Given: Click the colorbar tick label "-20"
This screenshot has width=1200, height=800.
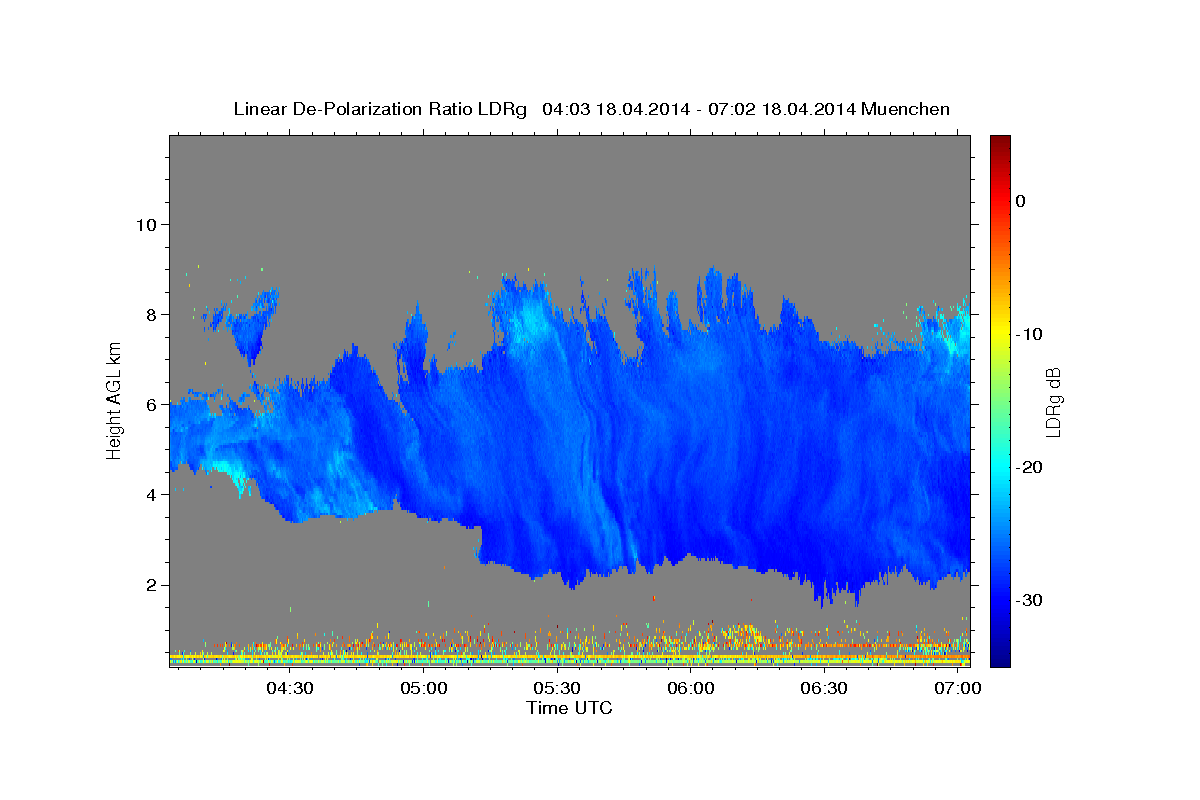Looking at the screenshot, I should [x=1029, y=467].
